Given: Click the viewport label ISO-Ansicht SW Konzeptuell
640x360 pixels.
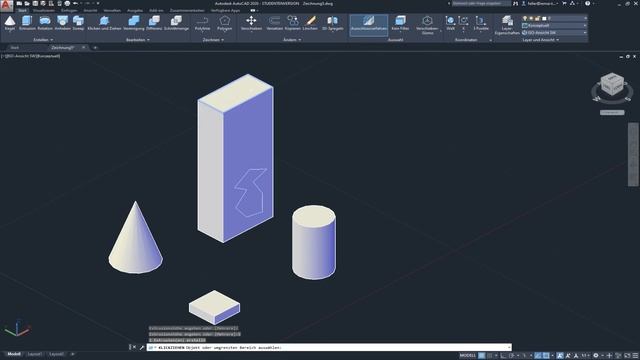Looking at the screenshot, I should click(31, 56).
